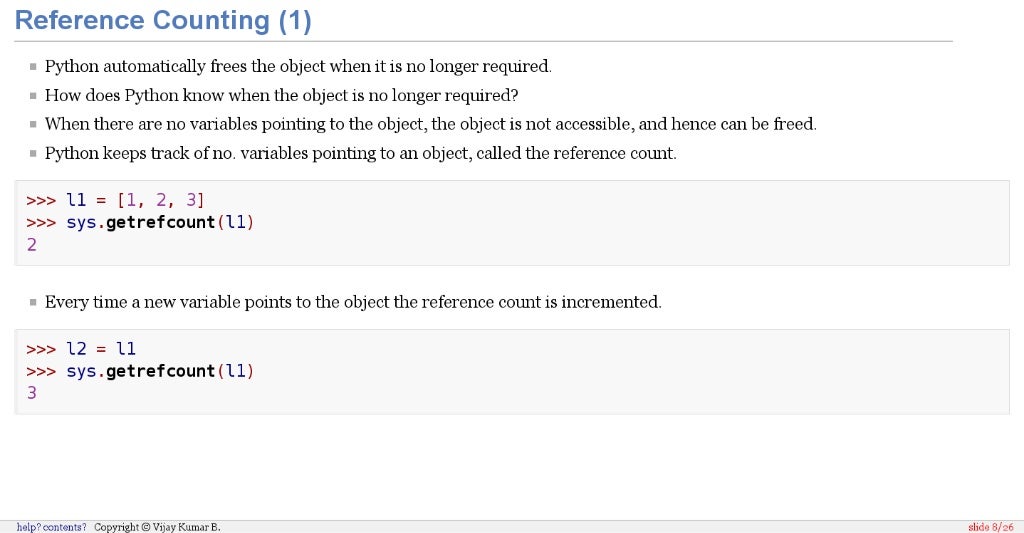1024x533 pixels.
Task: Click bullet 'Python automatically frees the object'
Action: point(298,67)
